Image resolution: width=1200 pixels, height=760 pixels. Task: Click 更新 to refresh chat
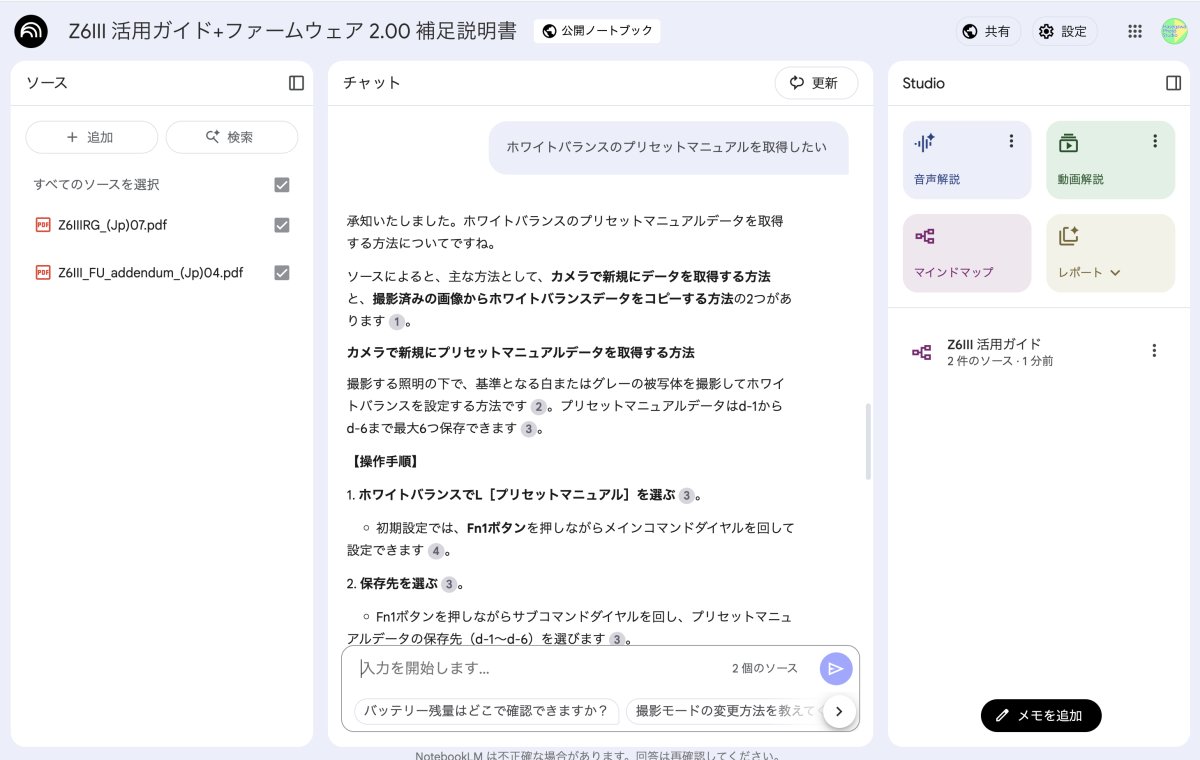coord(816,83)
